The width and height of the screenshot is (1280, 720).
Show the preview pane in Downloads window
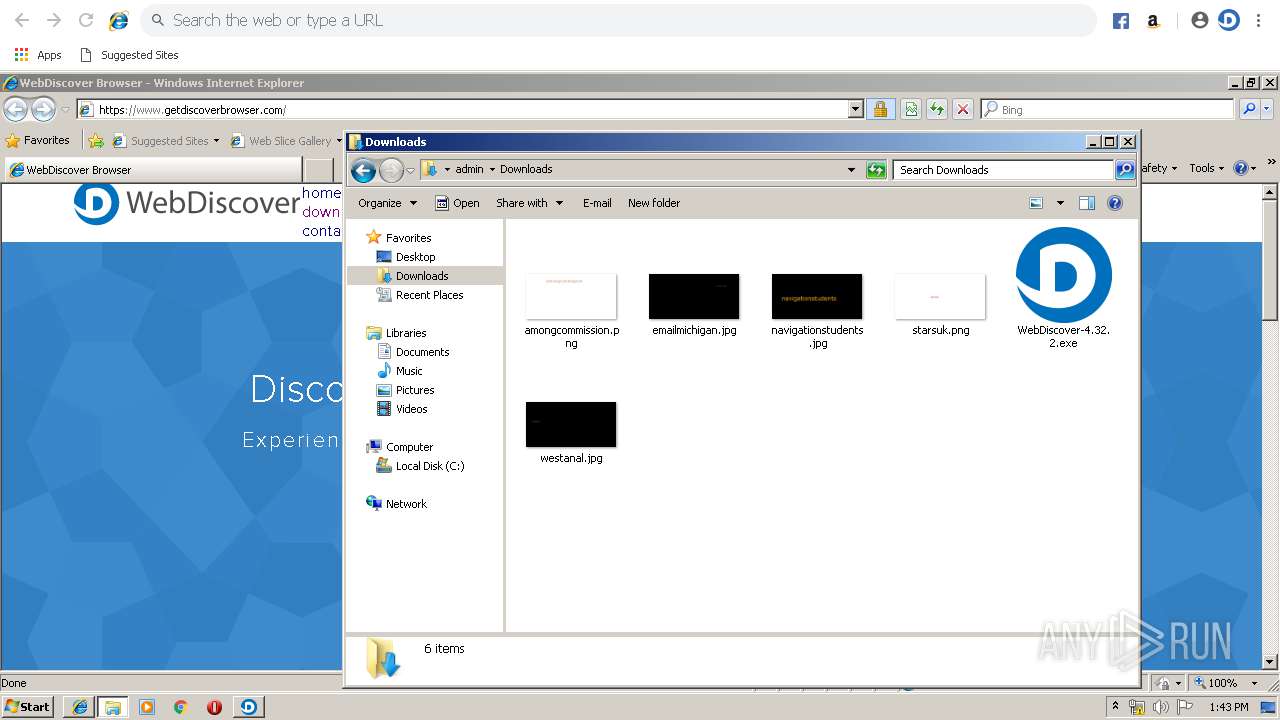coord(1087,203)
